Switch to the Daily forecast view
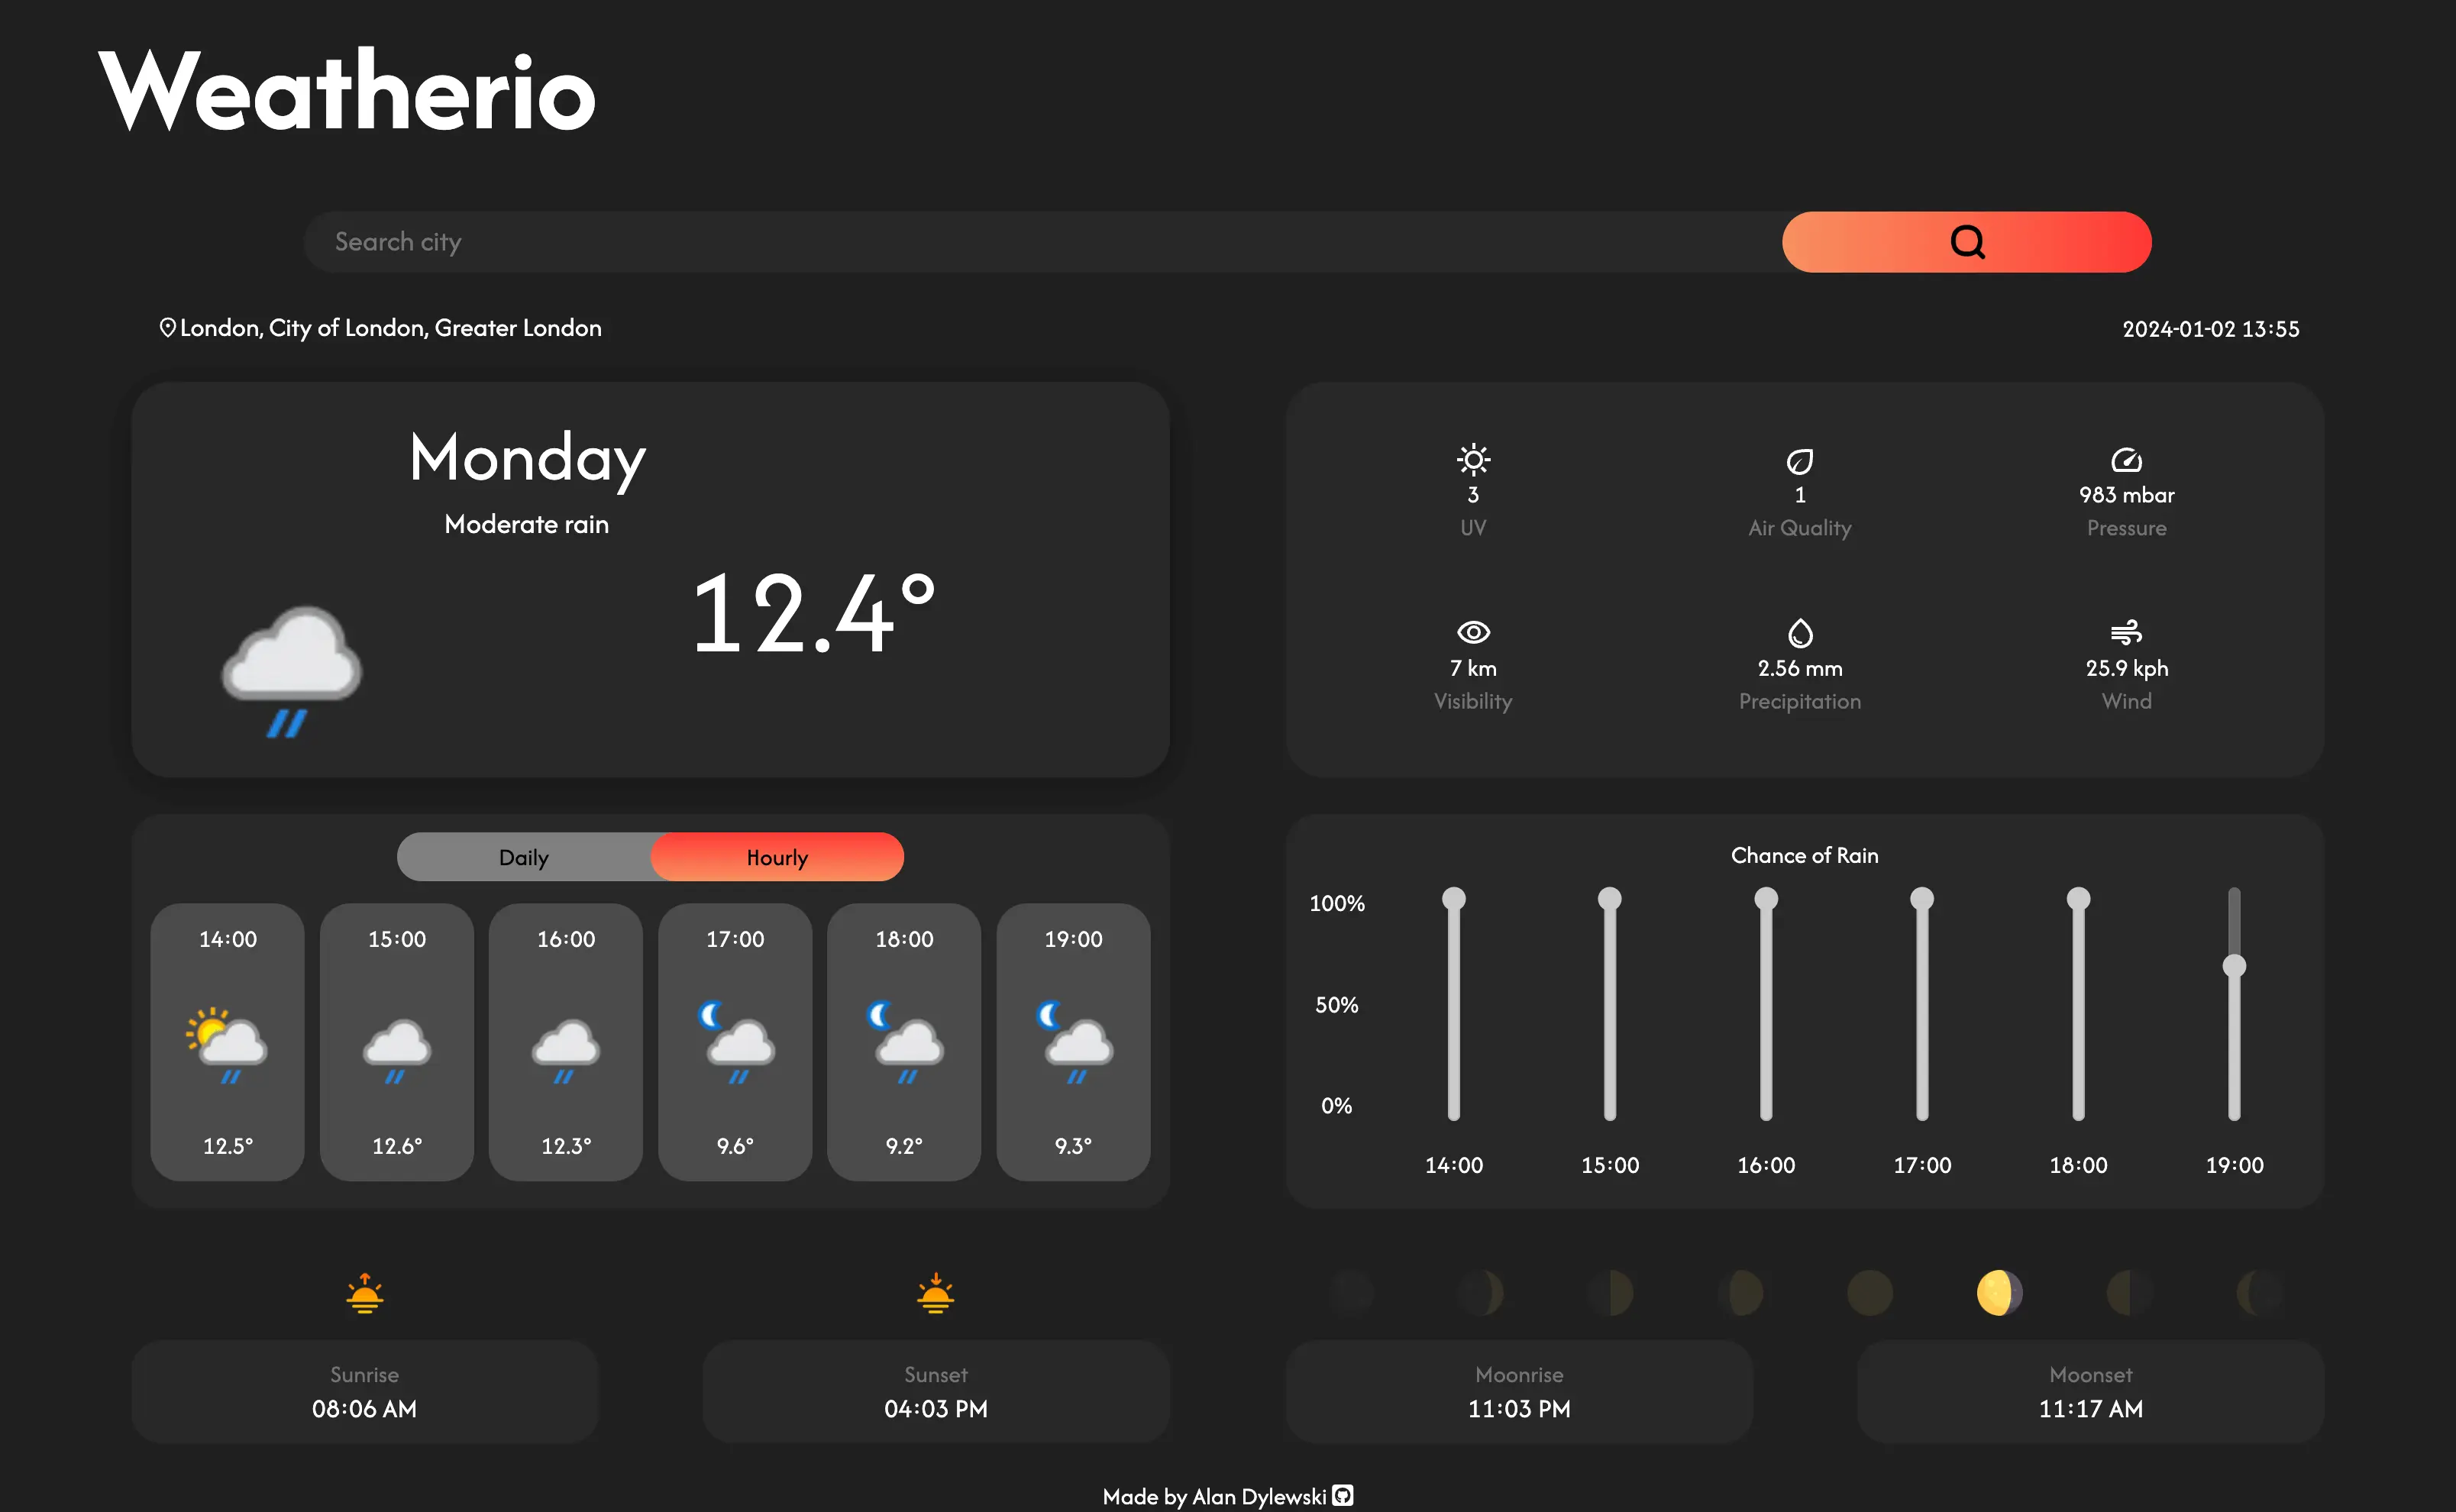Image resolution: width=2456 pixels, height=1512 pixels. click(524, 857)
